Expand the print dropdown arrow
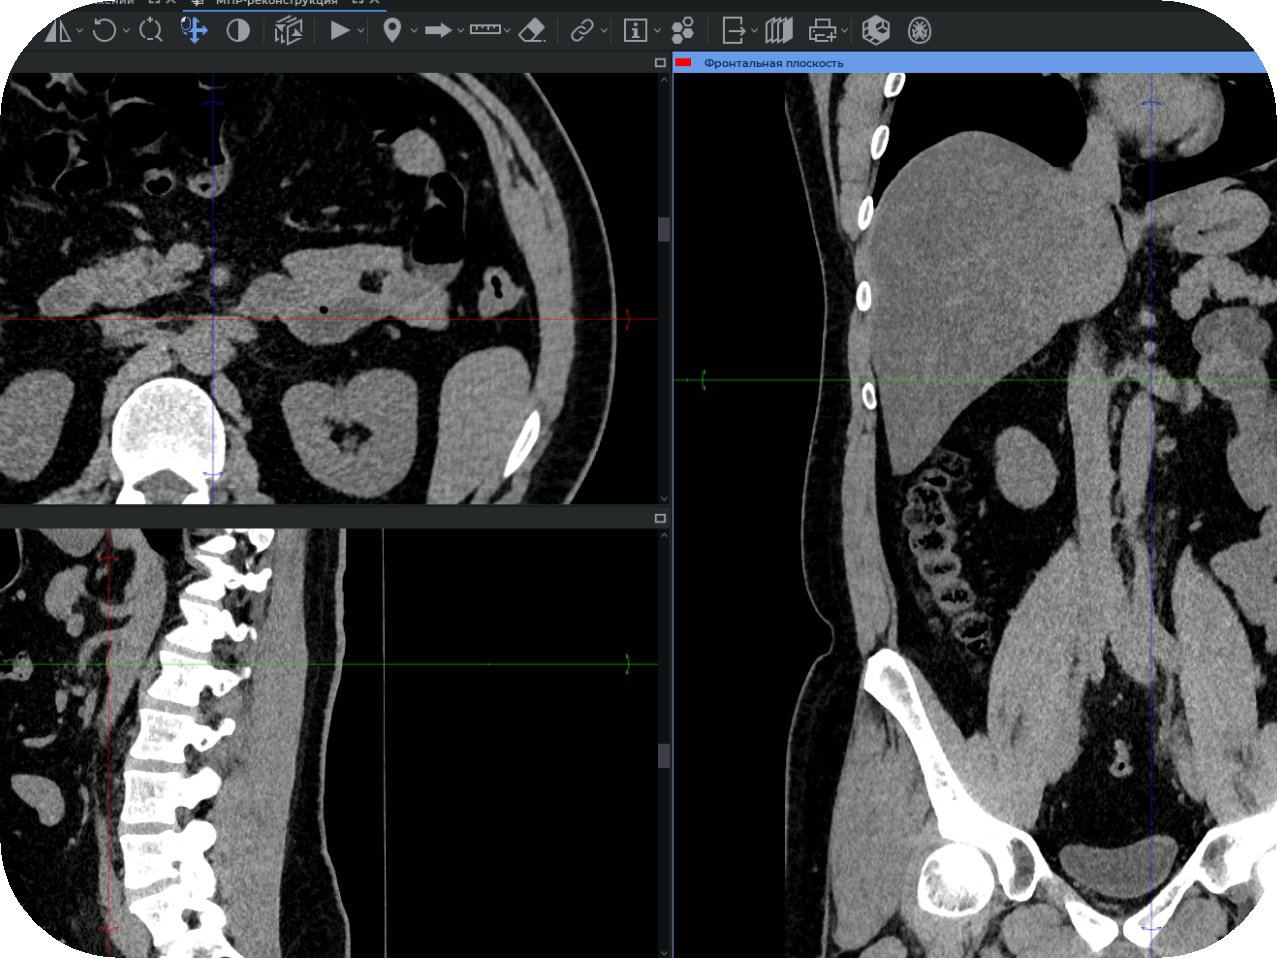 (845, 31)
